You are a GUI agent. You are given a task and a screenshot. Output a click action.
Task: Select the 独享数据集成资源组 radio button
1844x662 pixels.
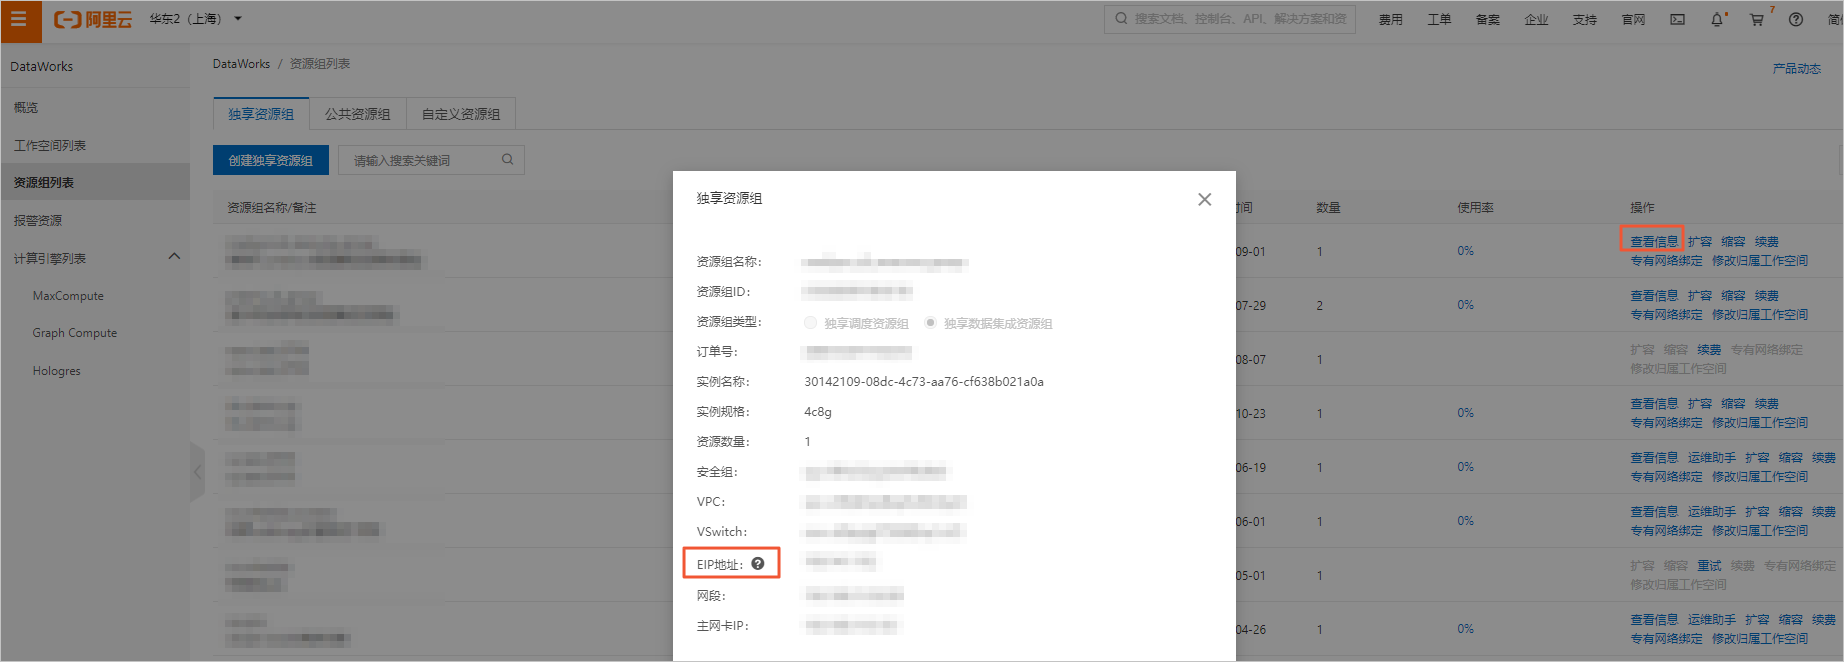click(x=931, y=322)
